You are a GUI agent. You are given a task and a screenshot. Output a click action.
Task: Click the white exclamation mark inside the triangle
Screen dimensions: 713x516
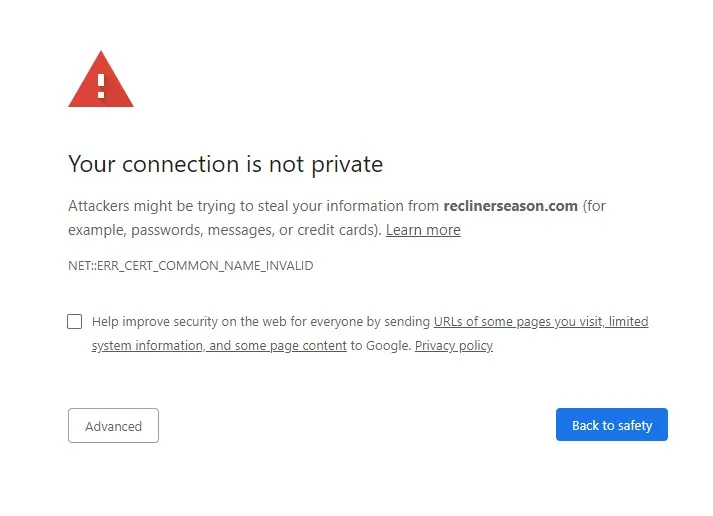(x=101, y=86)
